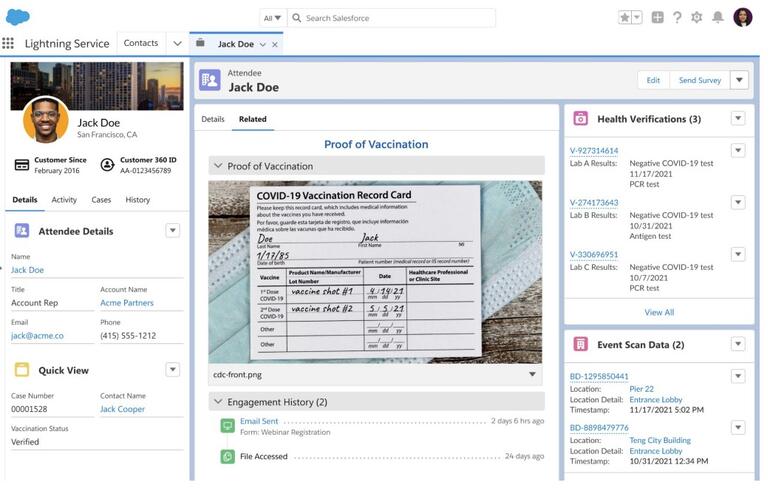Open the Pier 22 location link
The height and width of the screenshot is (488, 770).
point(641,389)
